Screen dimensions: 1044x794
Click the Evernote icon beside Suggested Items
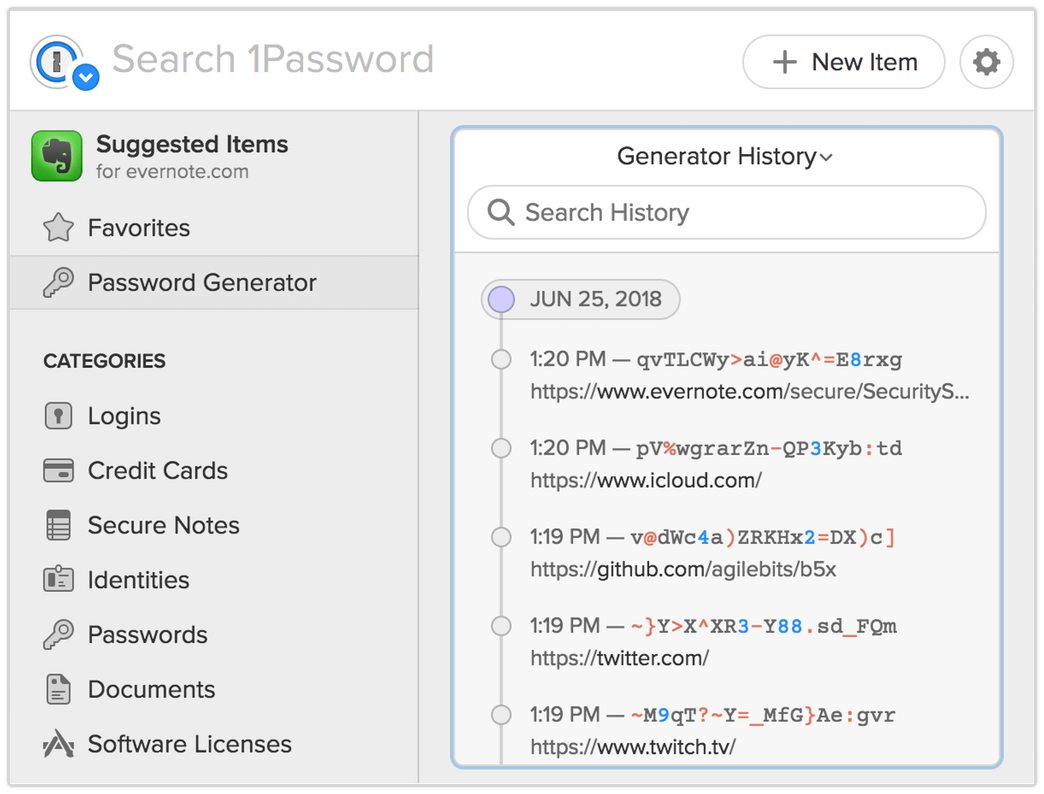point(56,155)
